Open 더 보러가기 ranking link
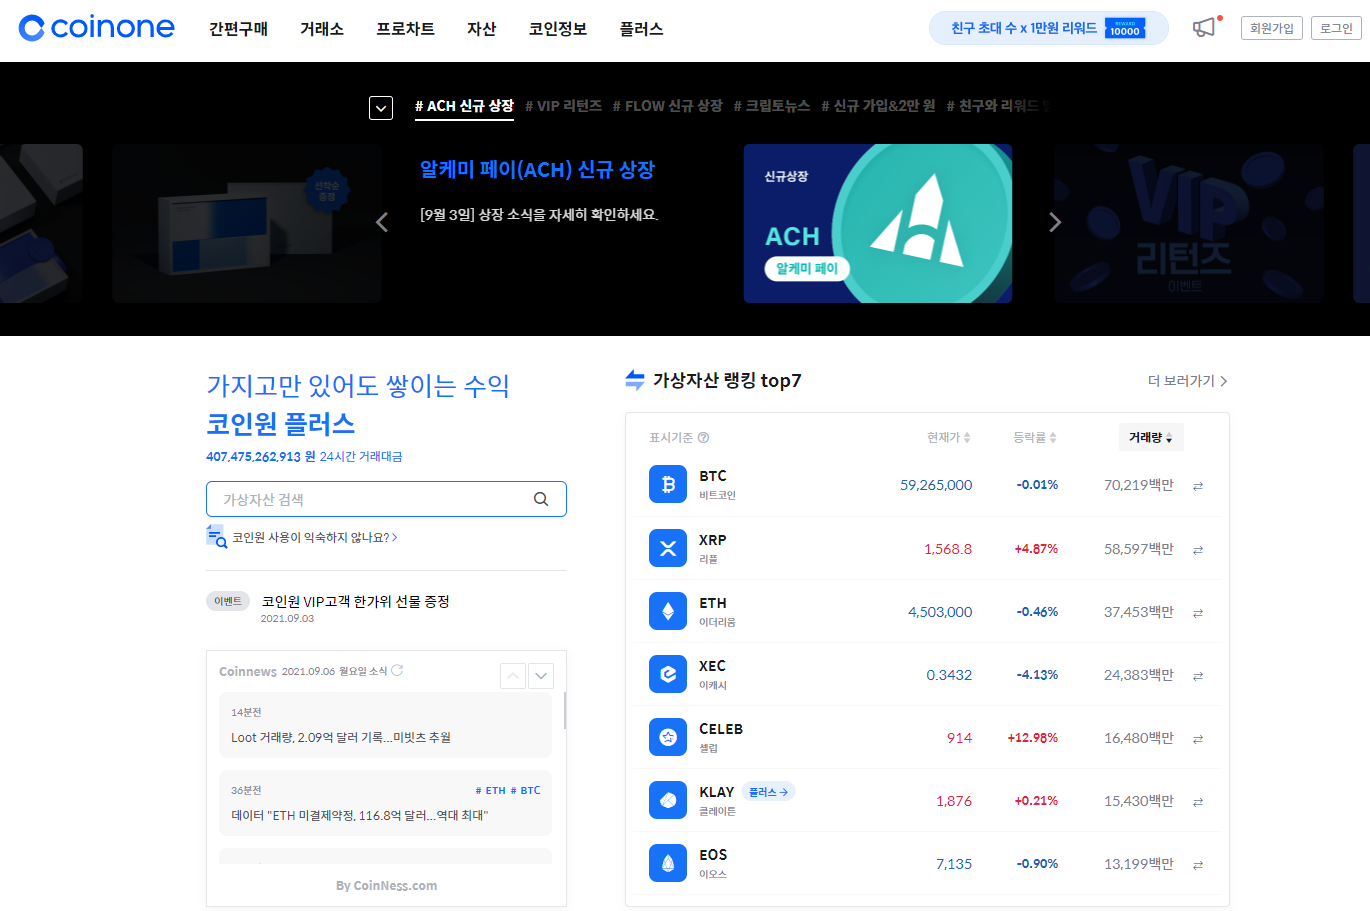 1188,381
